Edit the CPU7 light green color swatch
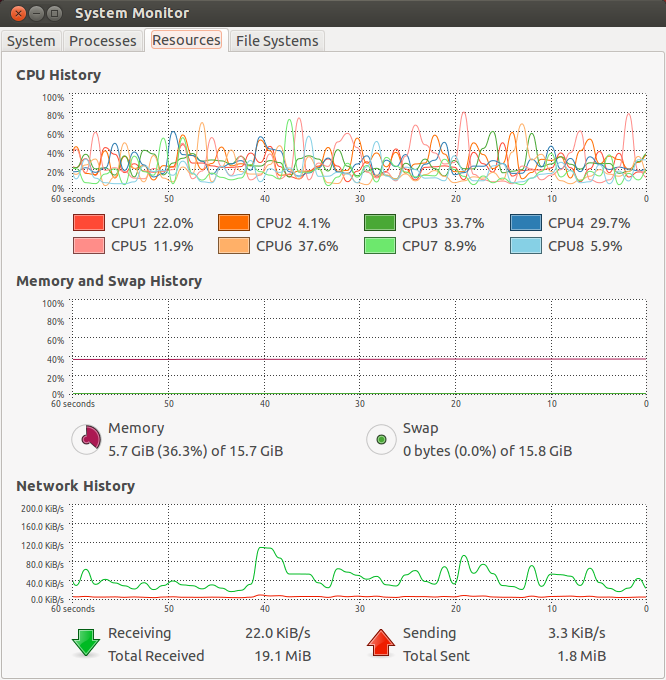This screenshot has width=666, height=680. point(380,246)
